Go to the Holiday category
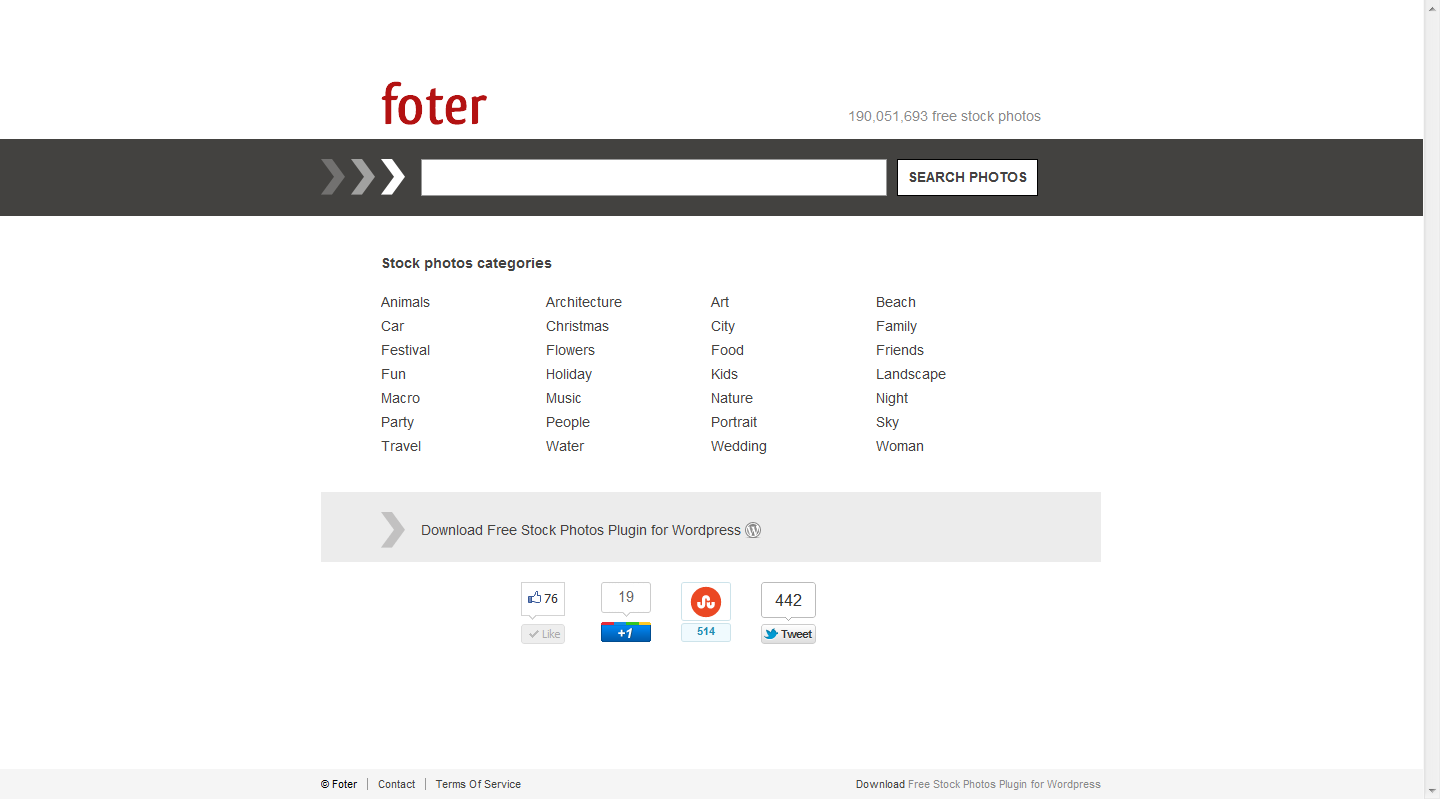This screenshot has width=1440, height=799. (x=569, y=374)
